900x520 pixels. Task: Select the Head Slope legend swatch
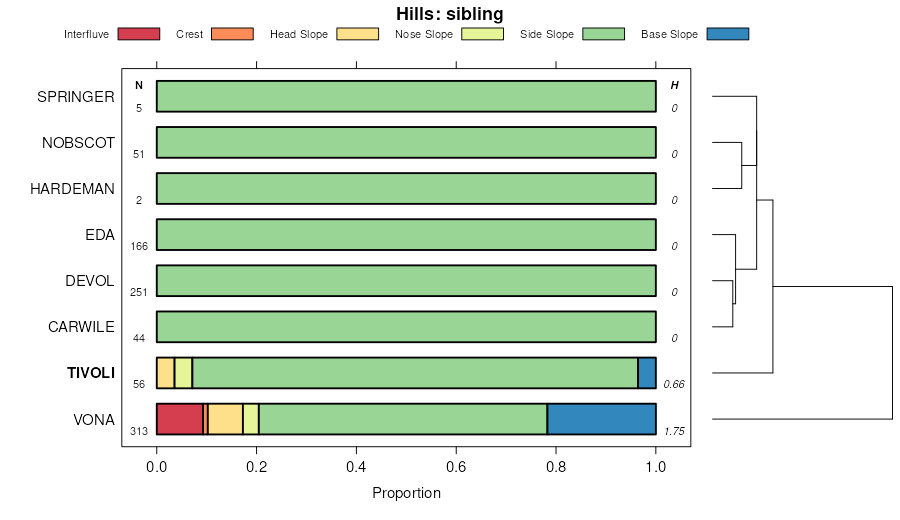(357, 34)
